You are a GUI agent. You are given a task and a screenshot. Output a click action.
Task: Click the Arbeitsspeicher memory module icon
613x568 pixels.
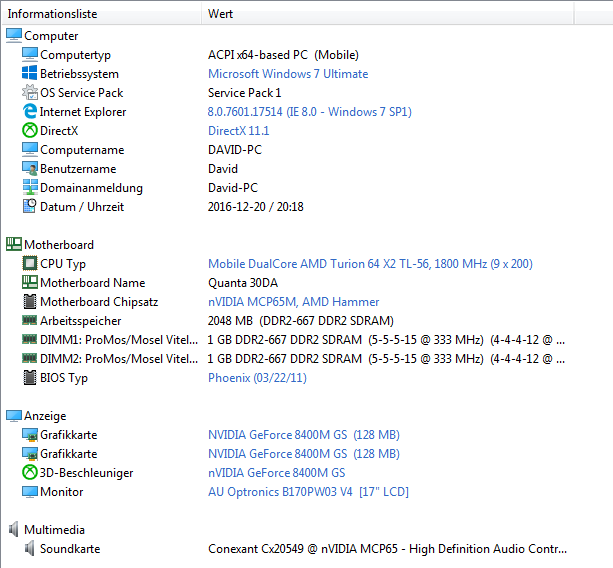tap(30, 320)
